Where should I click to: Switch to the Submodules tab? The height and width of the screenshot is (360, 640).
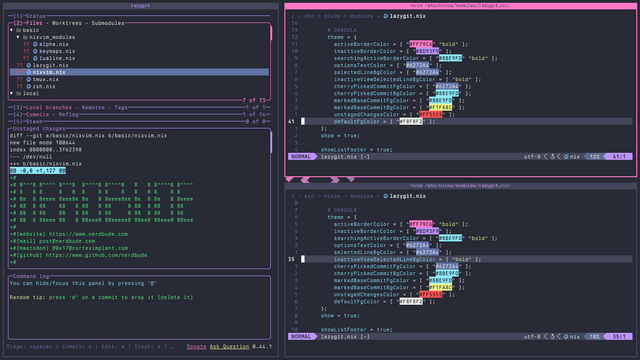click(108, 23)
